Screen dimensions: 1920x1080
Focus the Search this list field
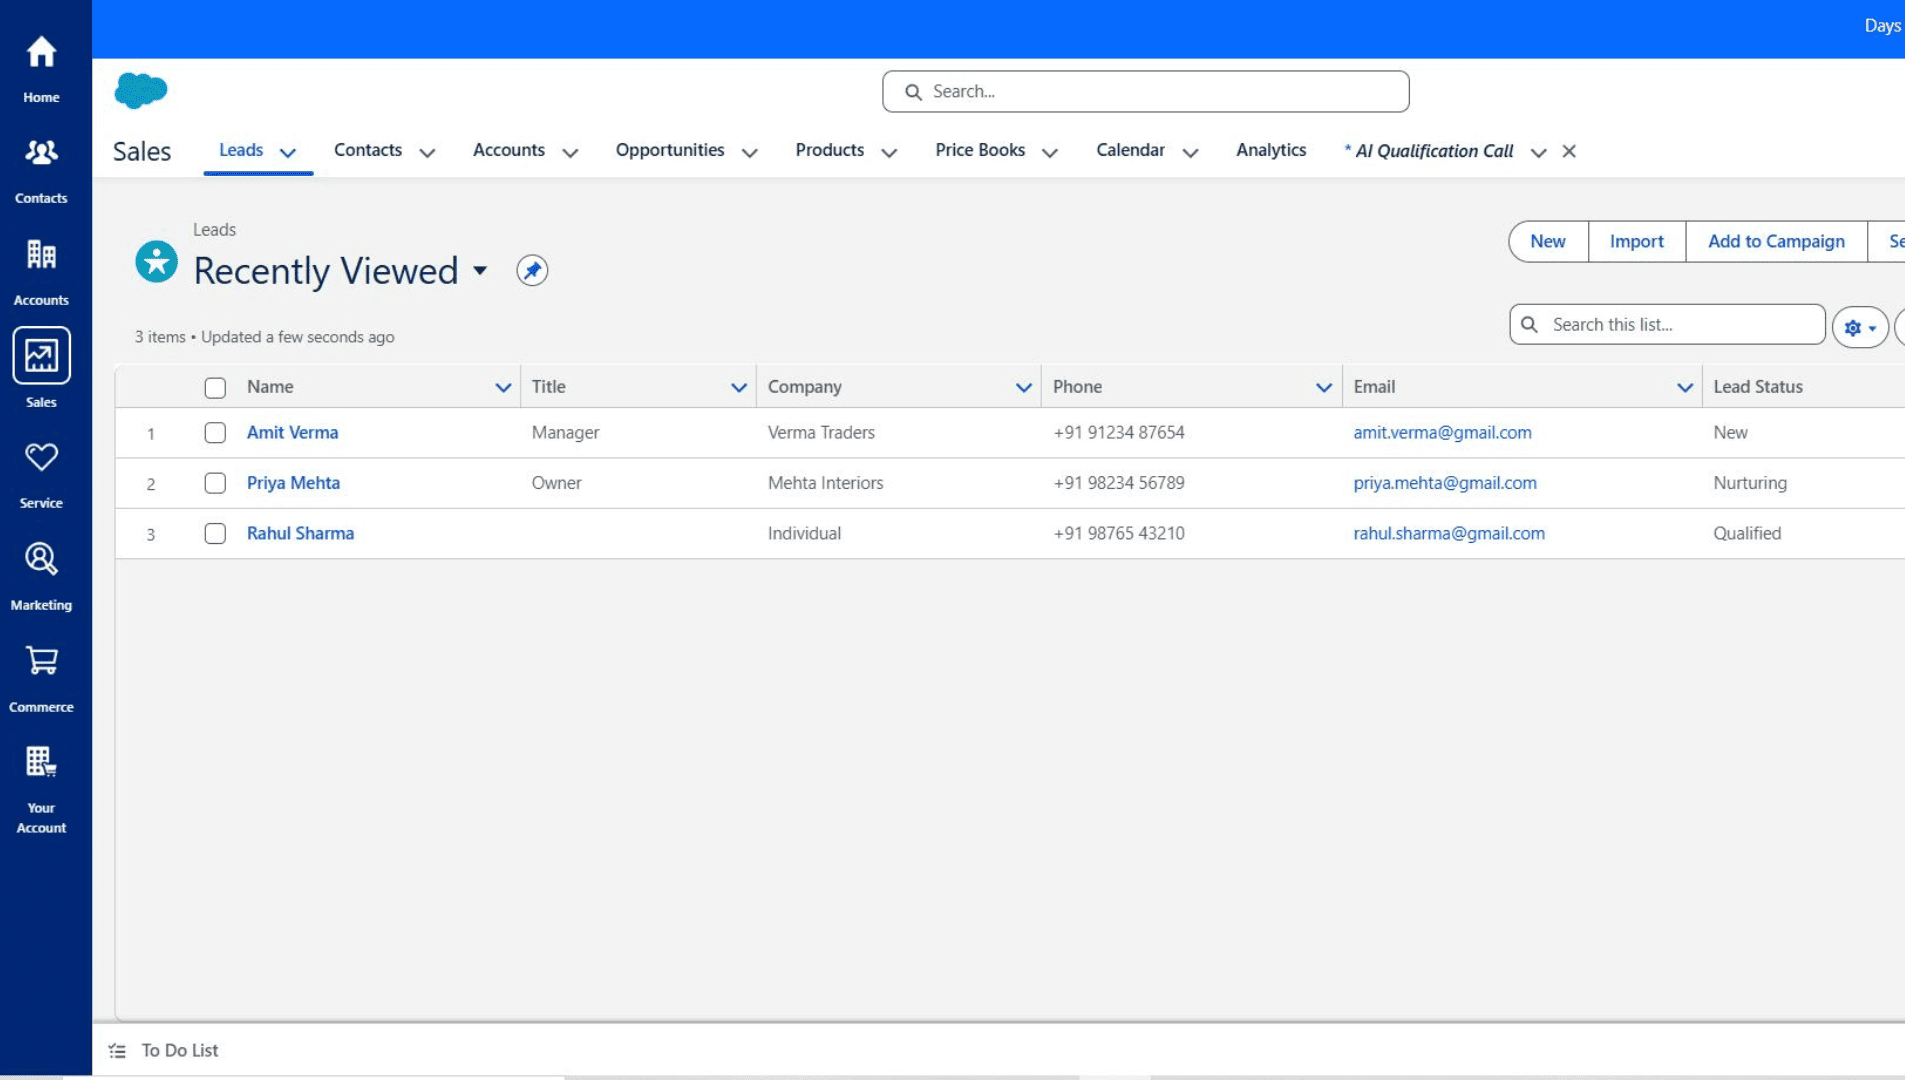[x=1667, y=324]
